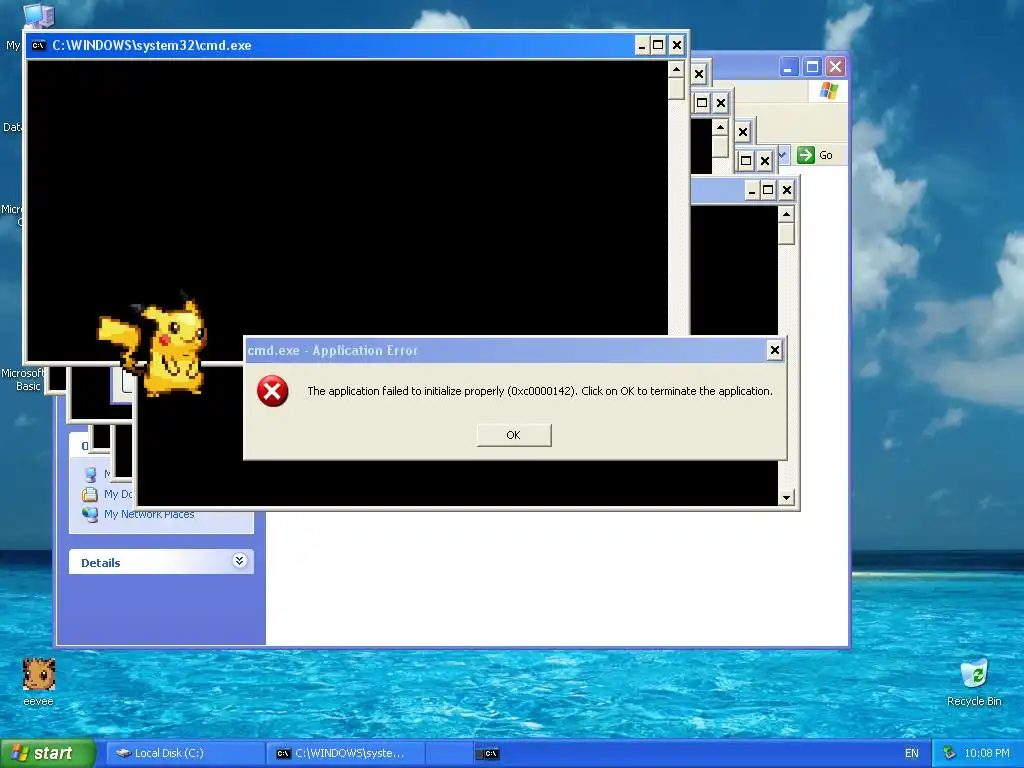Open the Start menu
The height and width of the screenshot is (768, 1024).
click(x=46, y=753)
